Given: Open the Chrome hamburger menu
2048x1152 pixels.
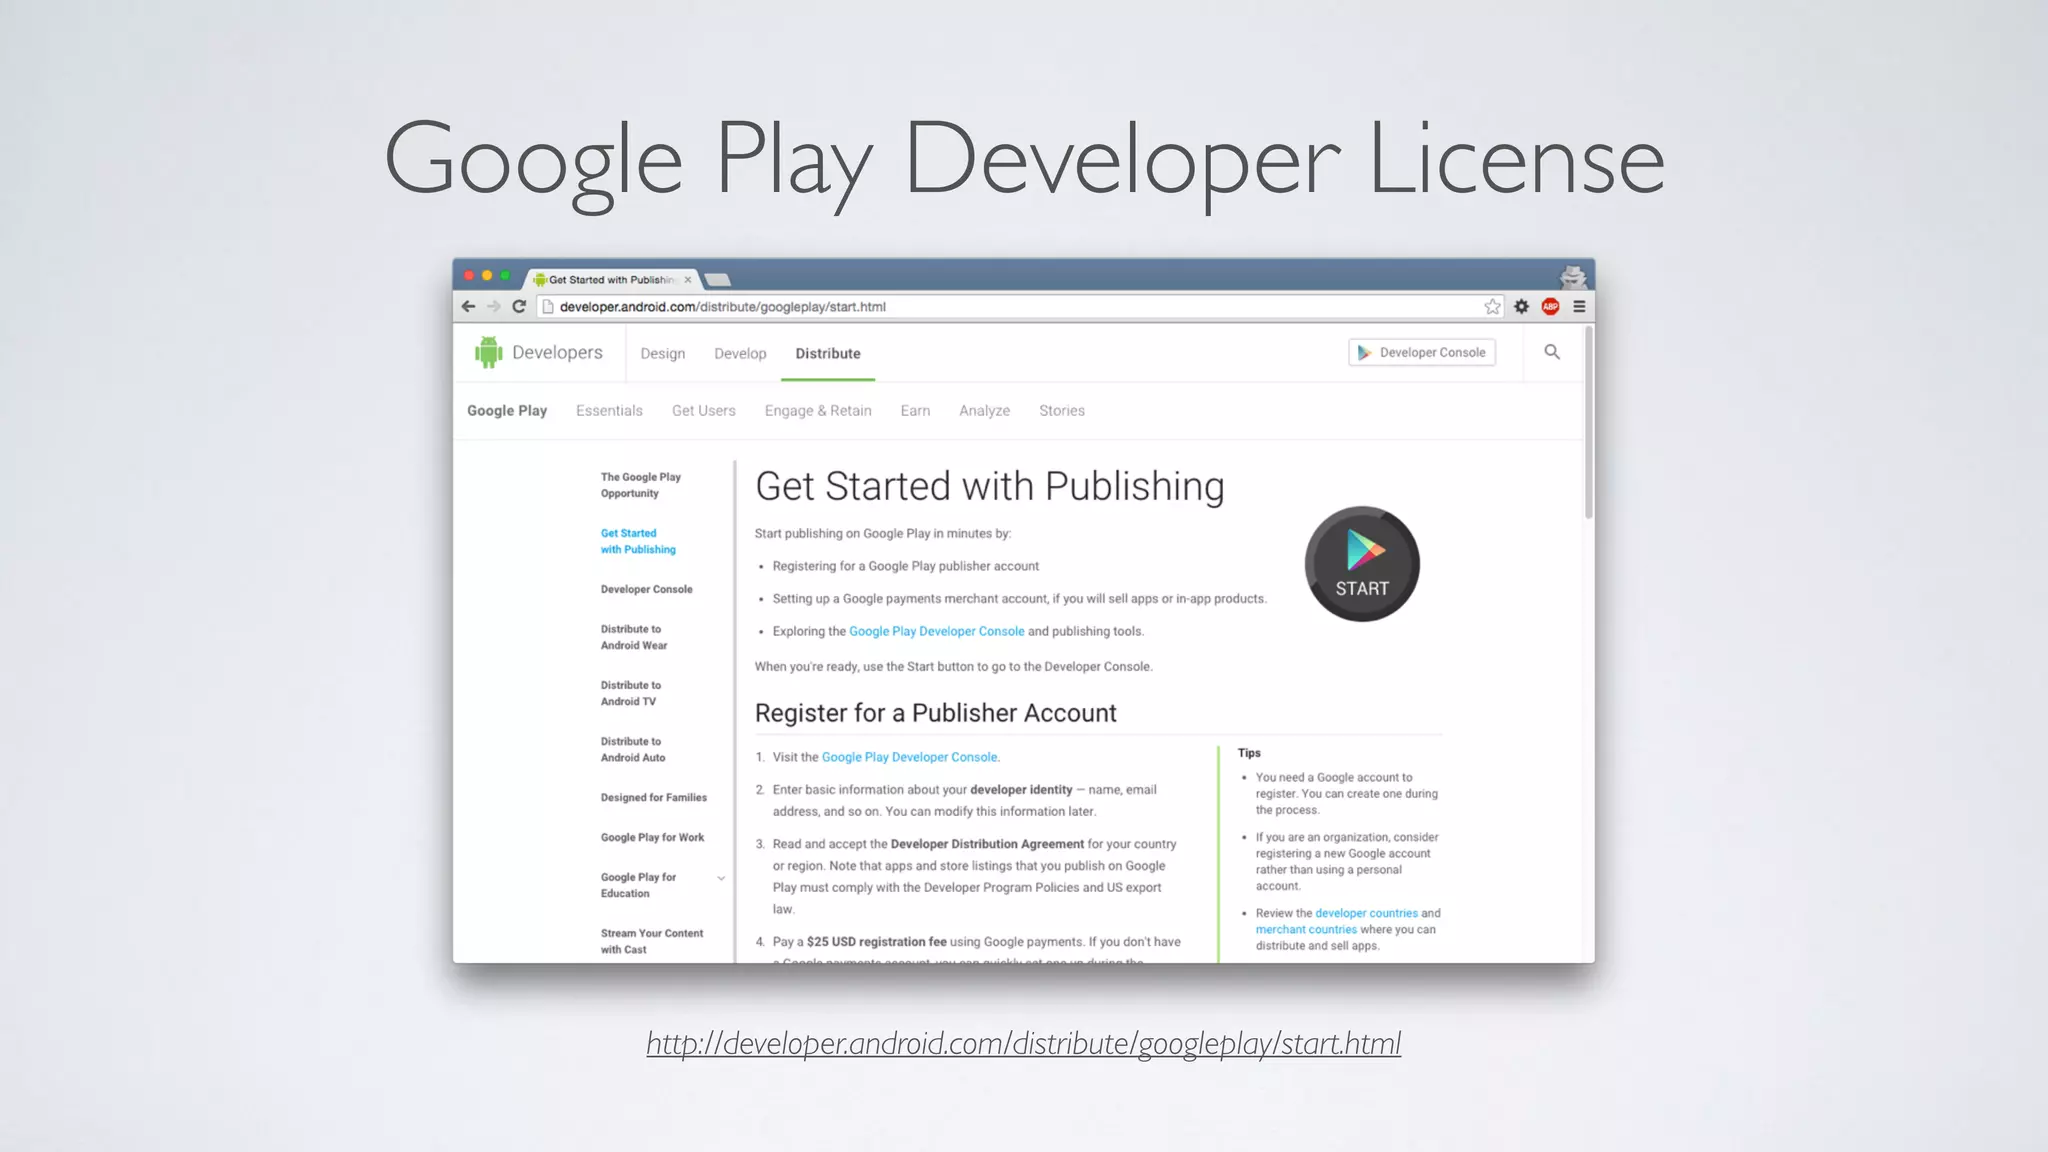Looking at the screenshot, I should 1579,306.
